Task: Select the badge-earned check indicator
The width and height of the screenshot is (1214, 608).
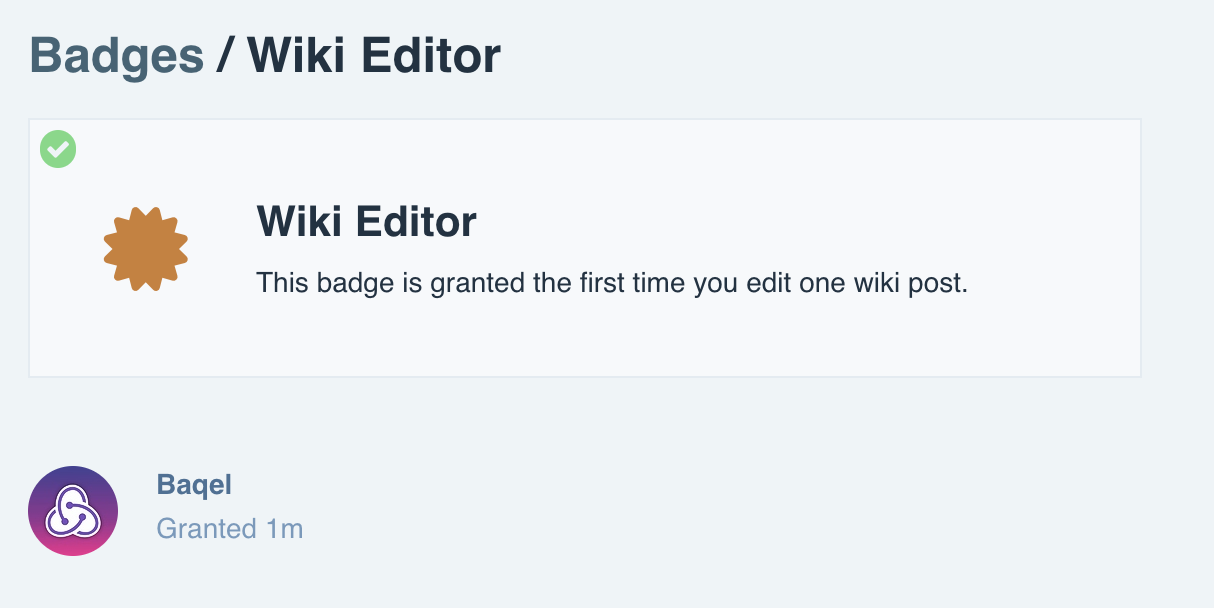Action: pos(58,149)
